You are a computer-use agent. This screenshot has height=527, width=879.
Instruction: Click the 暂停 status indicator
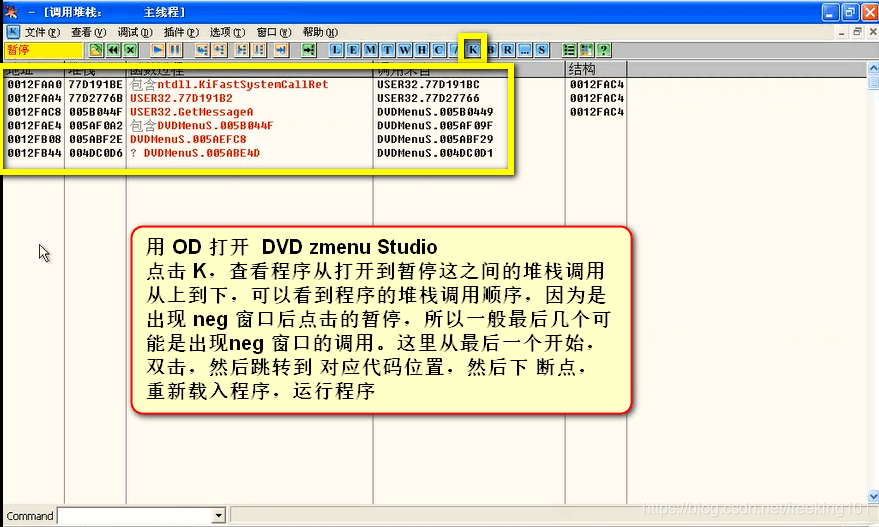pyautogui.click(x=44, y=50)
